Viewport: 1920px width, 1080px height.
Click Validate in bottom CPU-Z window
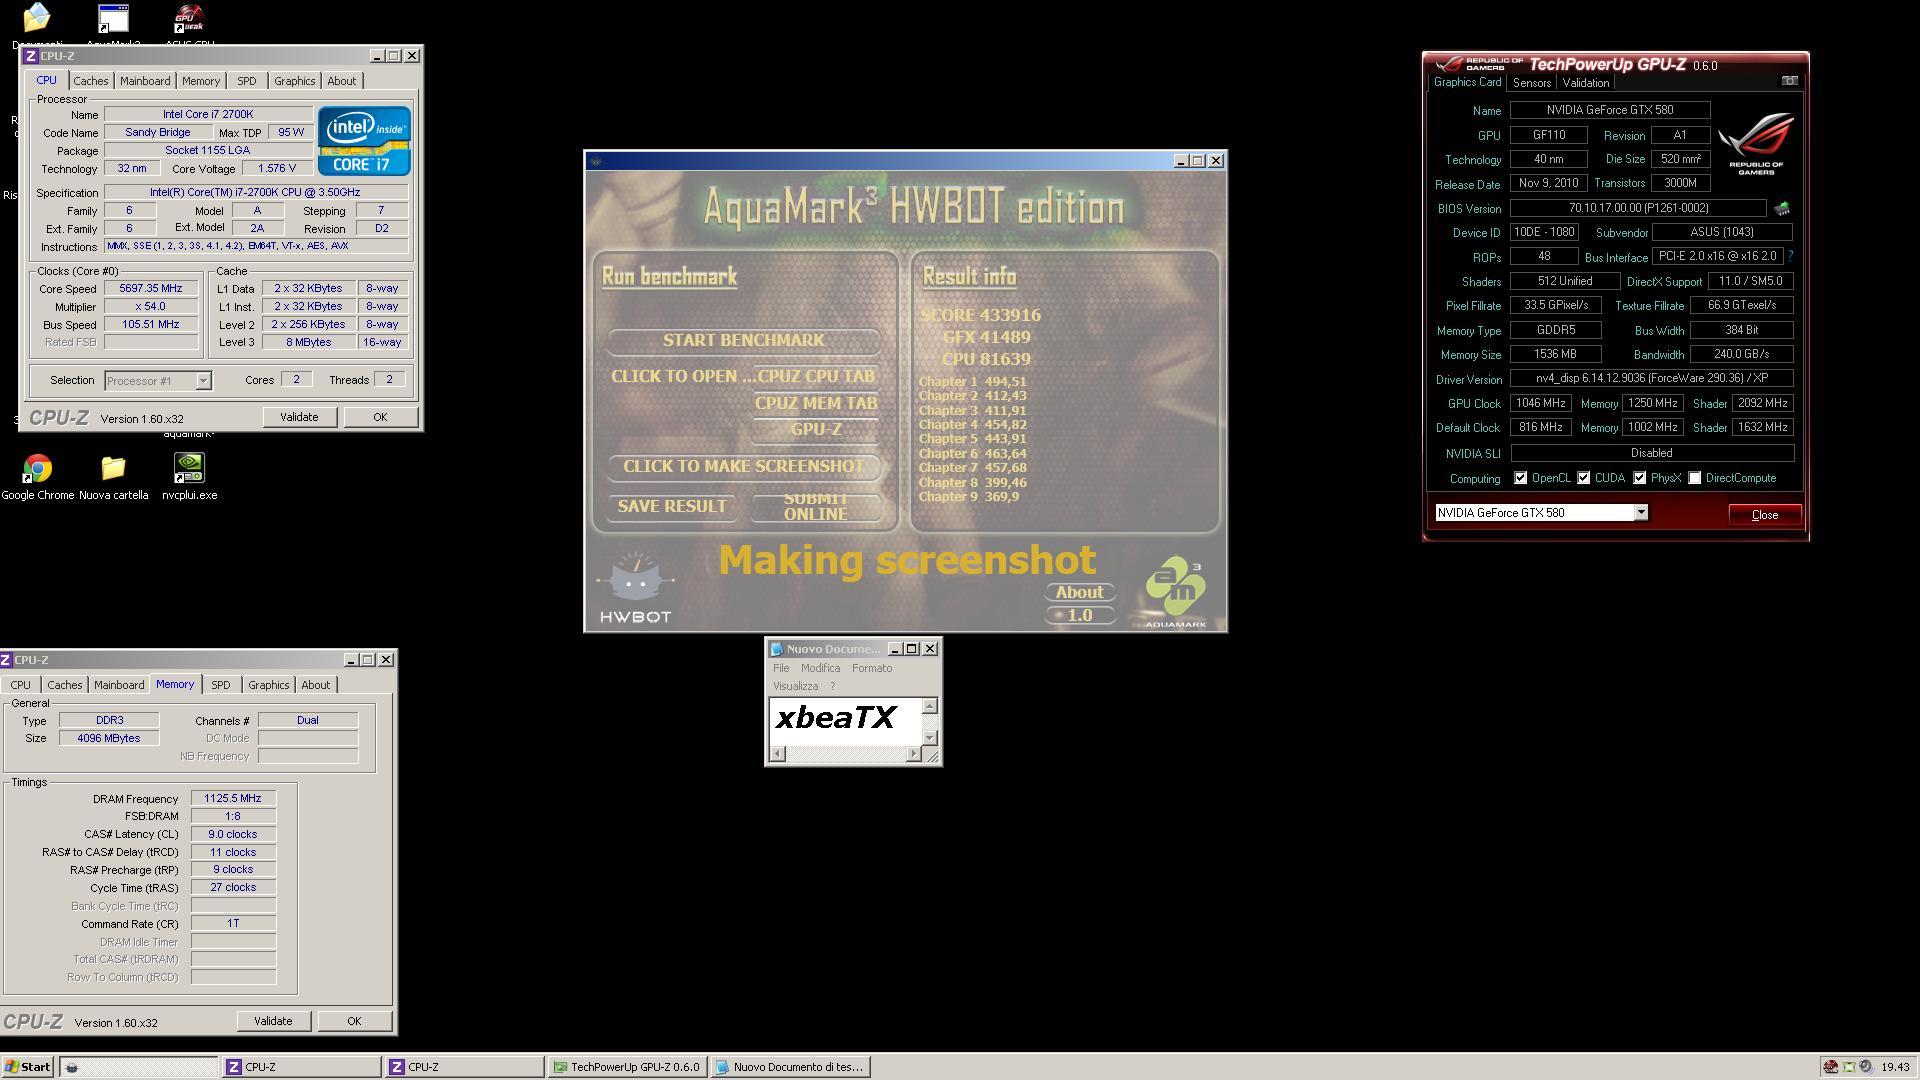(273, 1021)
